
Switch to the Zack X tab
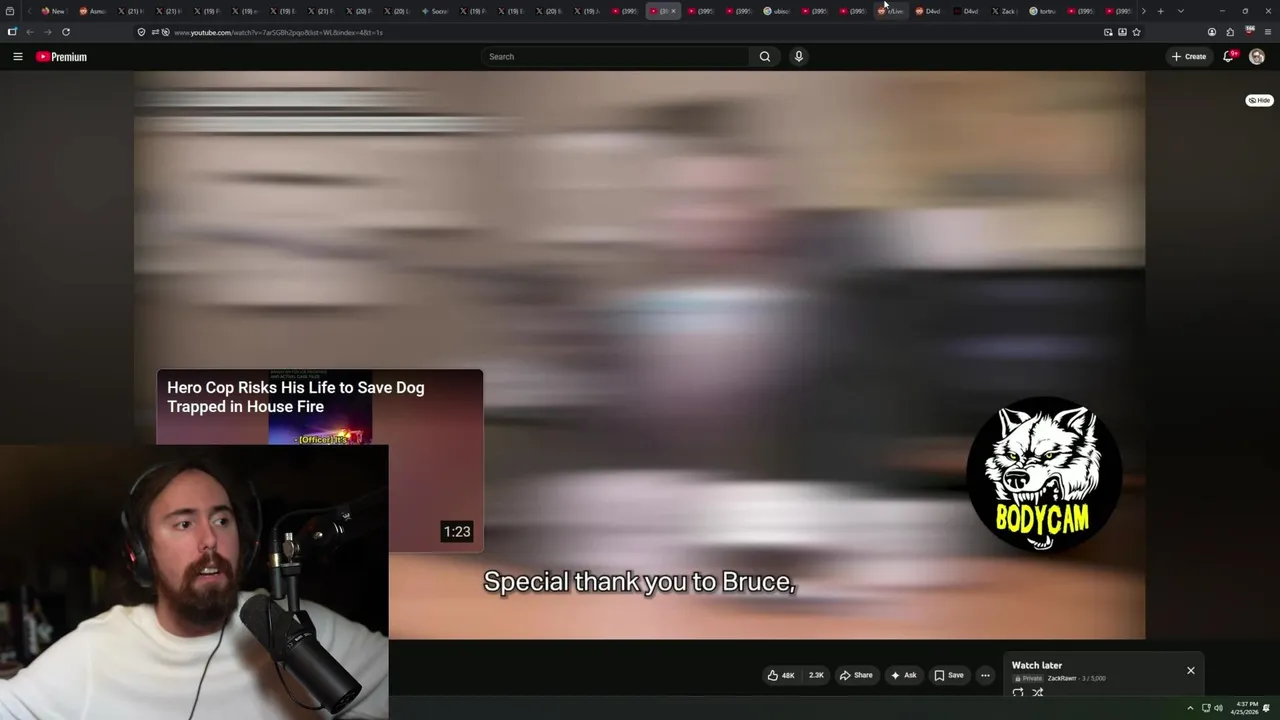pos(1004,11)
